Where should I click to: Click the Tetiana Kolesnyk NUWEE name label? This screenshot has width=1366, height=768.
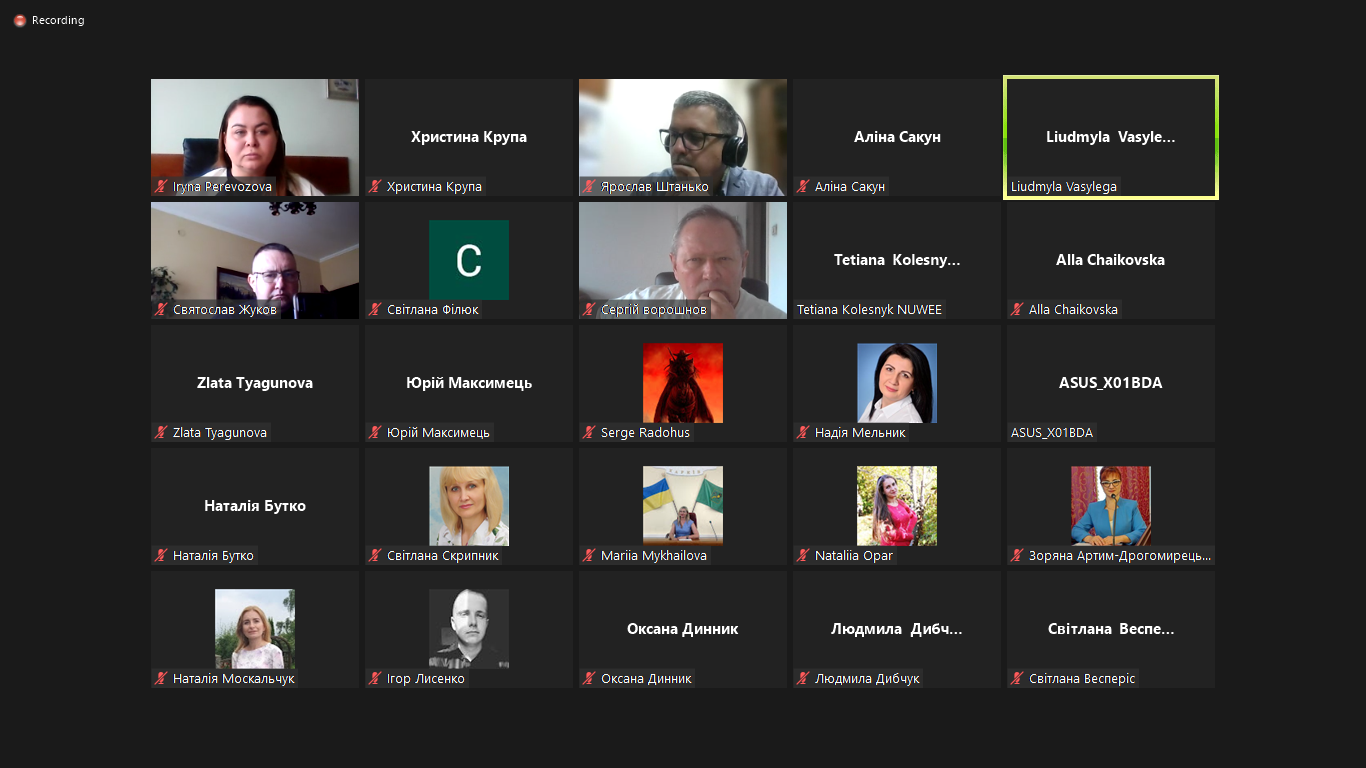click(x=869, y=310)
